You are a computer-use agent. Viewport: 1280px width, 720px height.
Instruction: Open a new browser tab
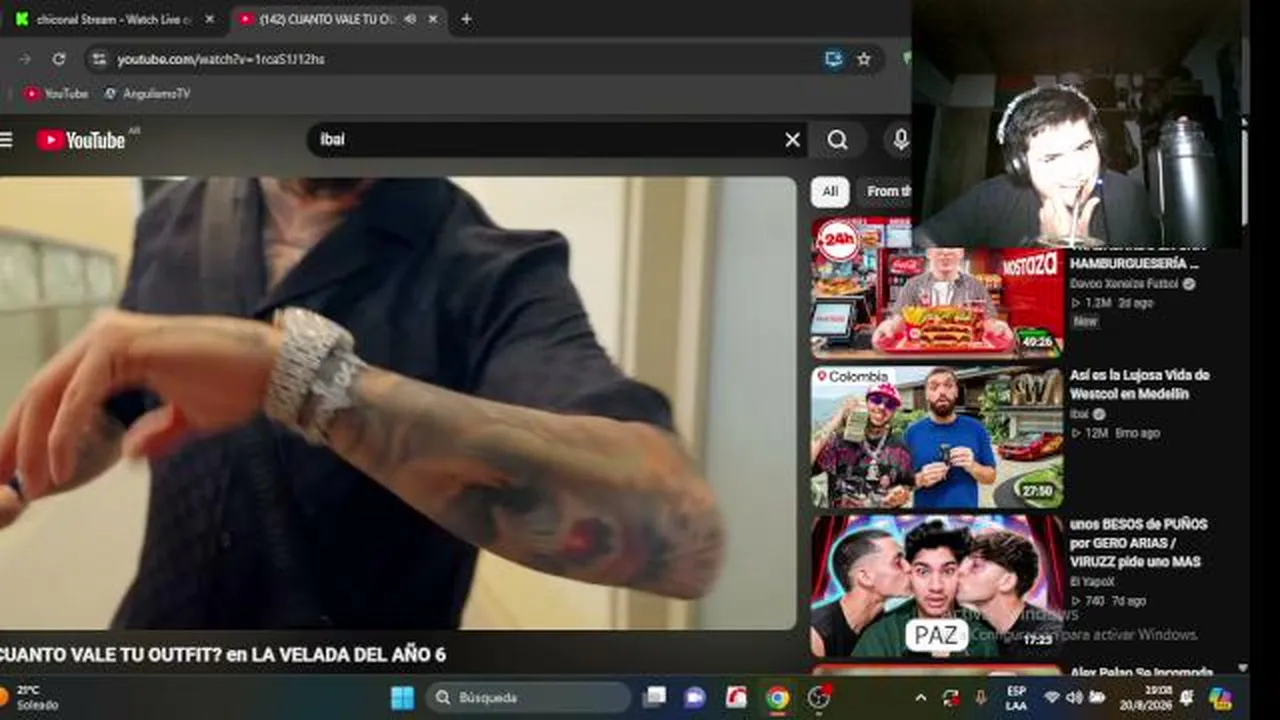pyautogui.click(x=466, y=19)
